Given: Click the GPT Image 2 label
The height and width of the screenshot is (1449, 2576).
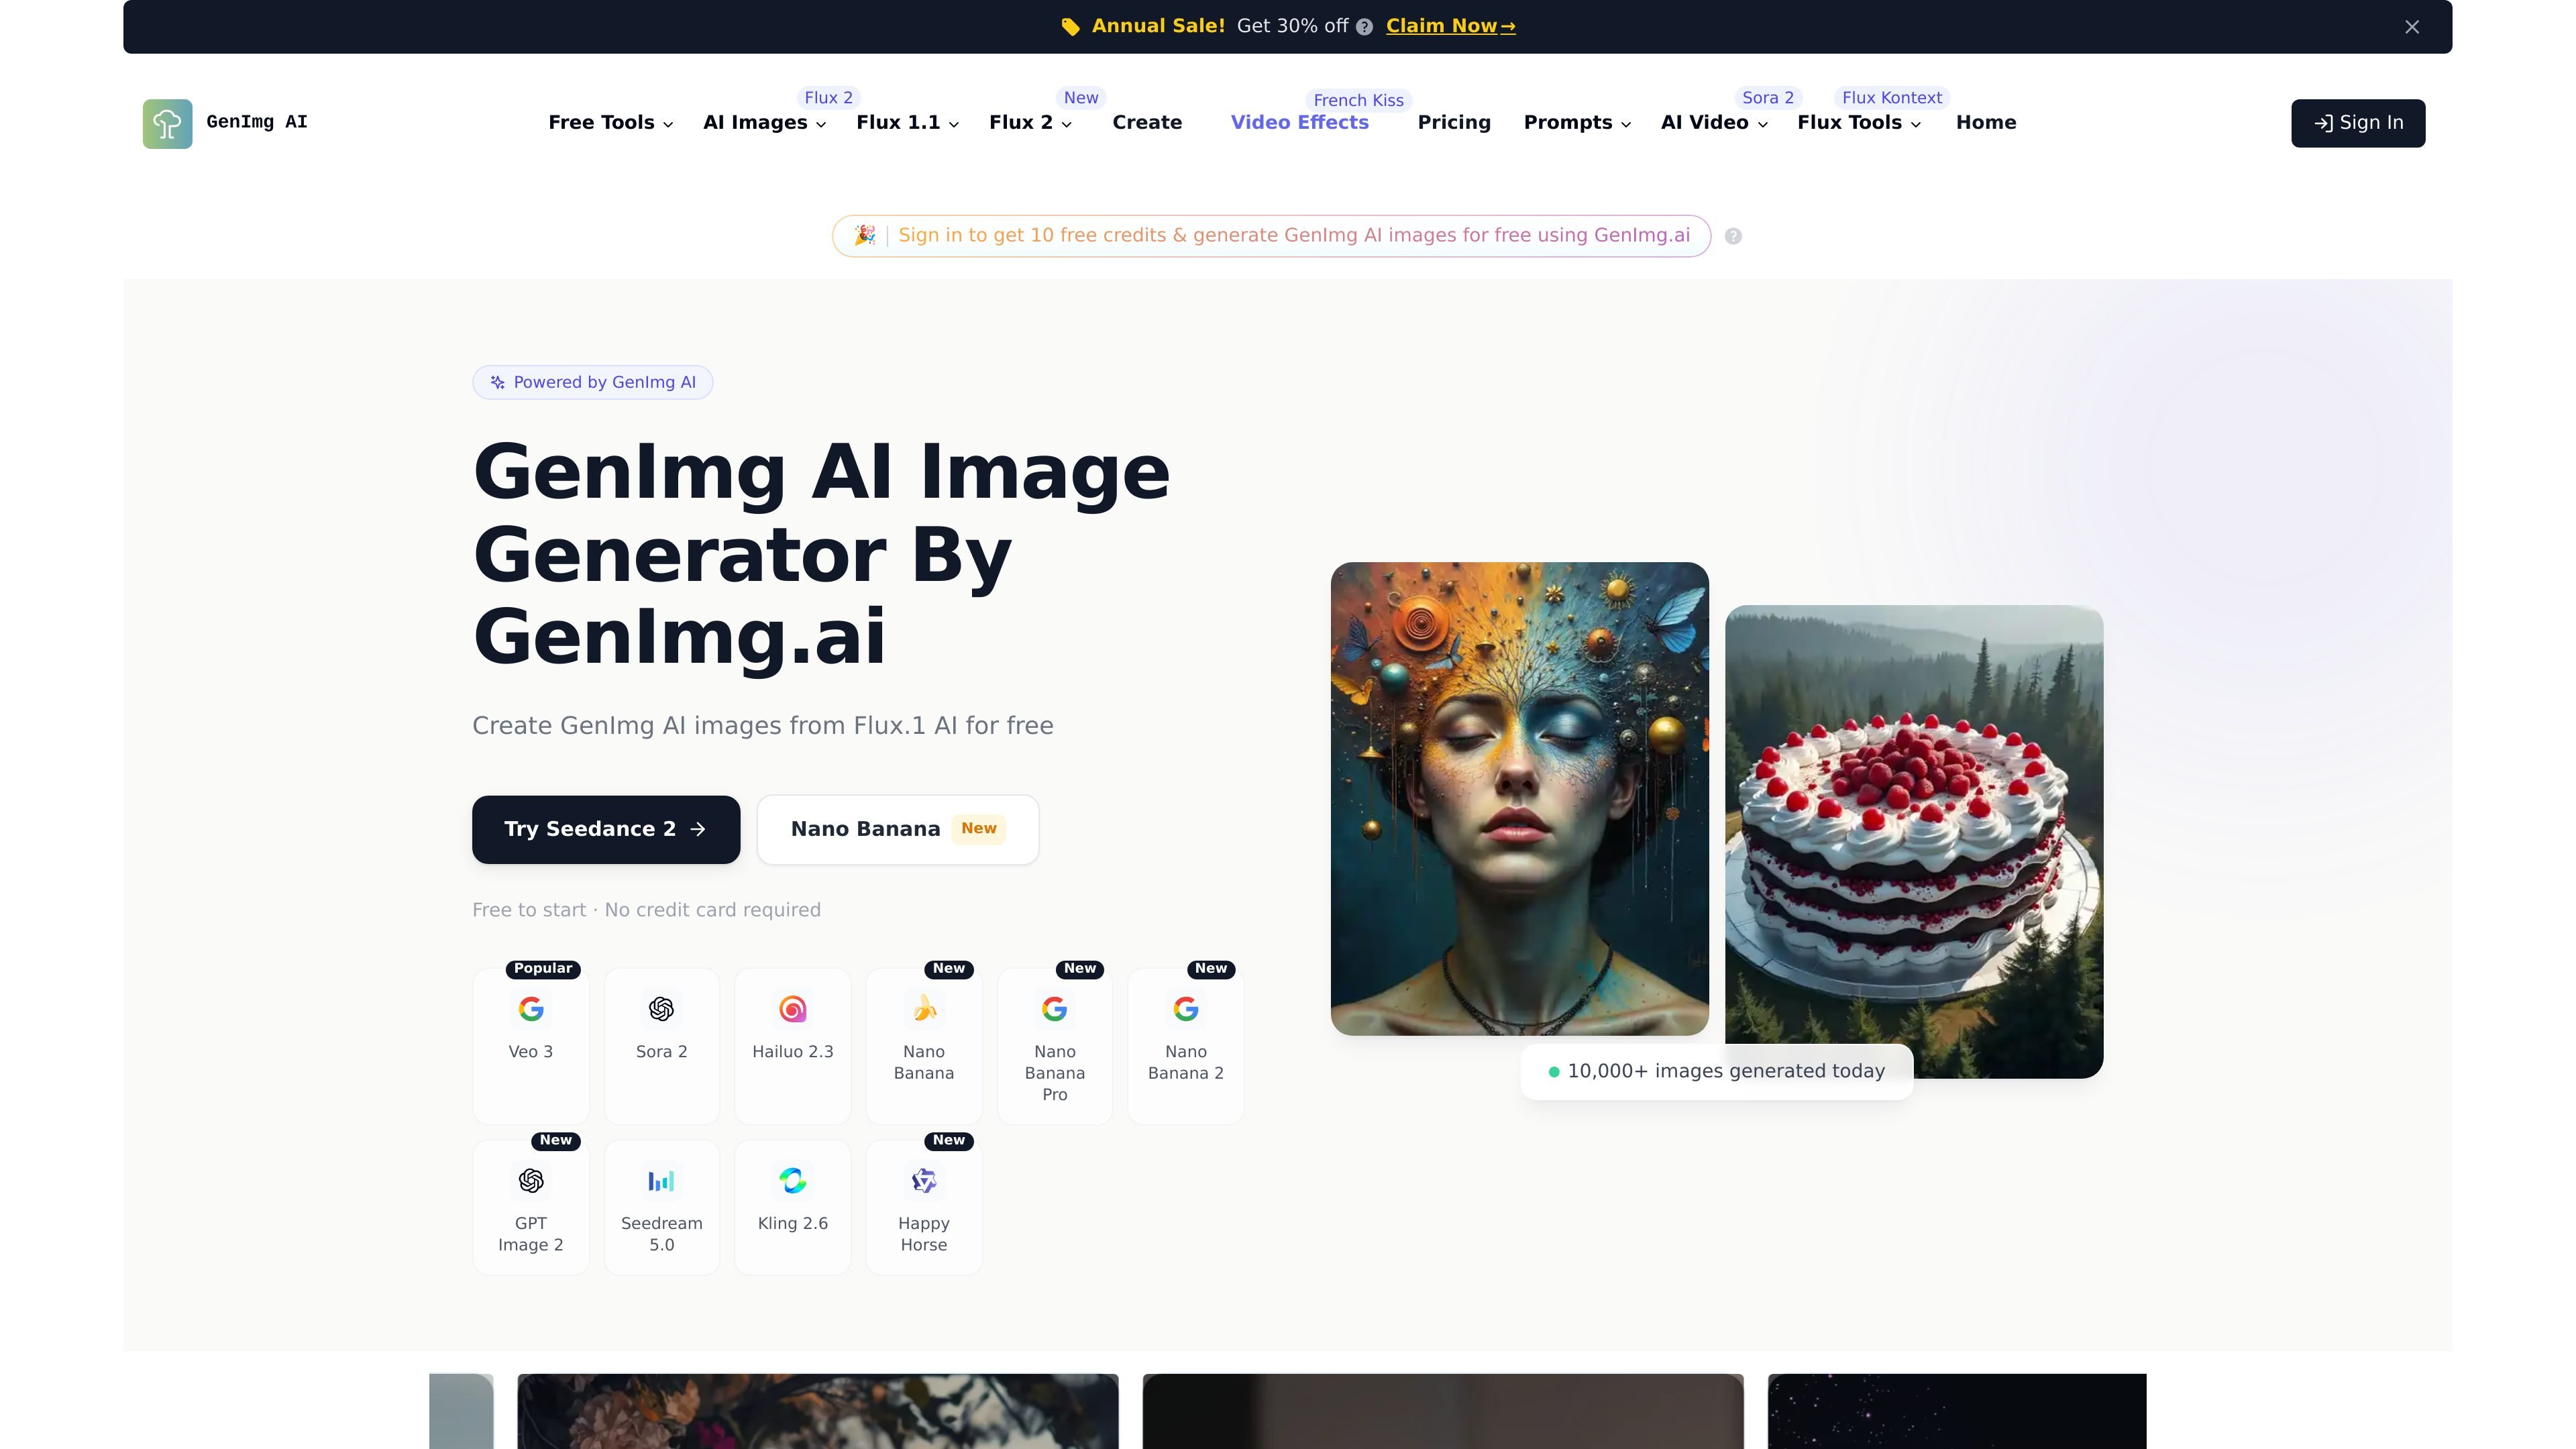Looking at the screenshot, I should tap(531, 1234).
